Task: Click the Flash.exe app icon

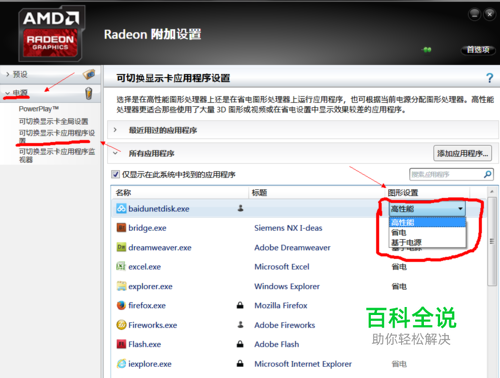Action: (121, 344)
